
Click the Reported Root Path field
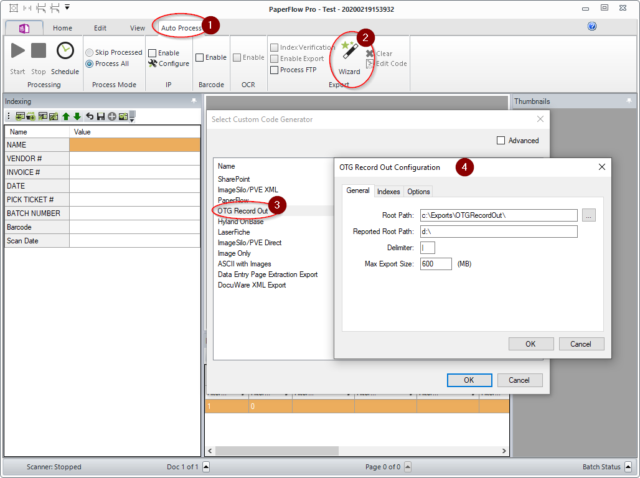coord(499,231)
